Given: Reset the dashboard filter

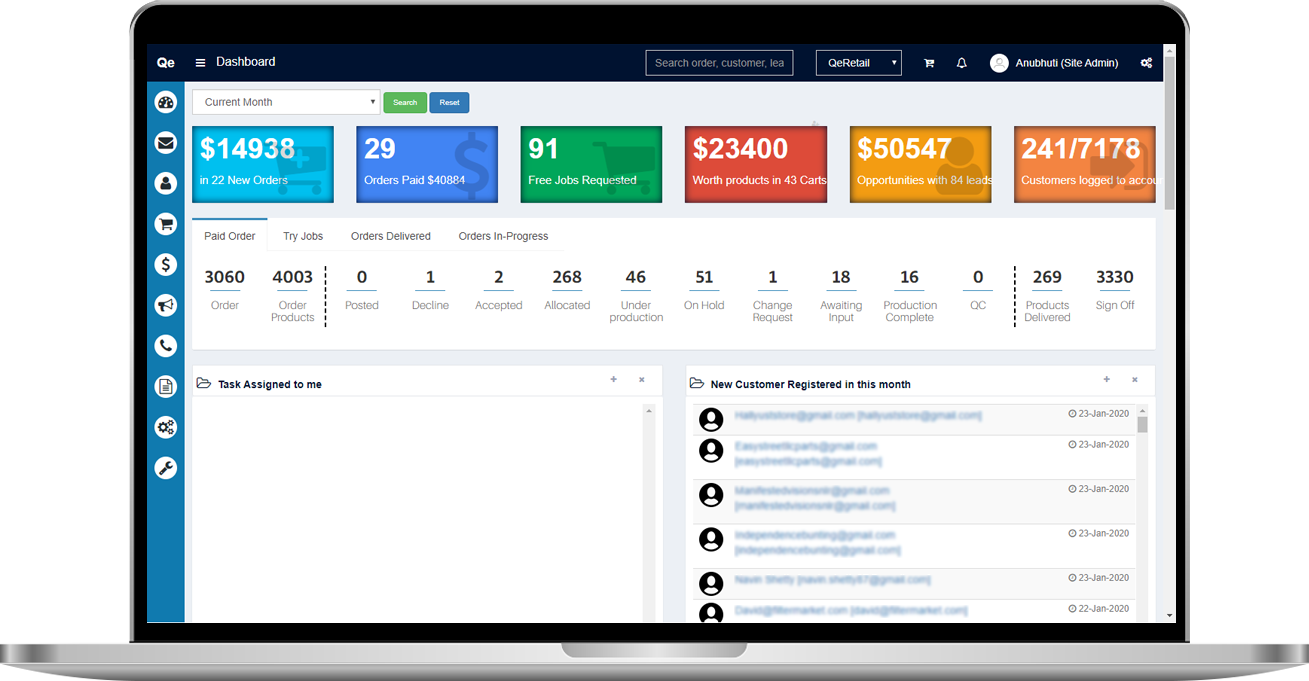Looking at the screenshot, I should tap(449, 102).
